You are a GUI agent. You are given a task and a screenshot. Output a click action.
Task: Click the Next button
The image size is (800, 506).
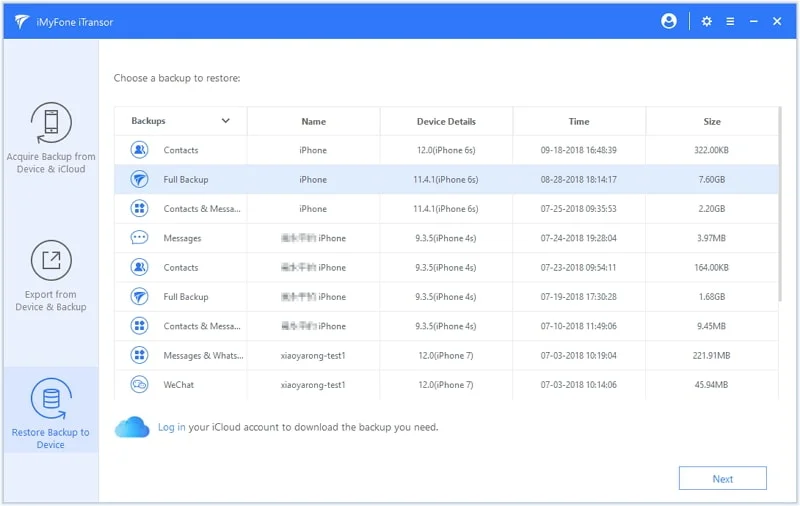[x=722, y=478]
